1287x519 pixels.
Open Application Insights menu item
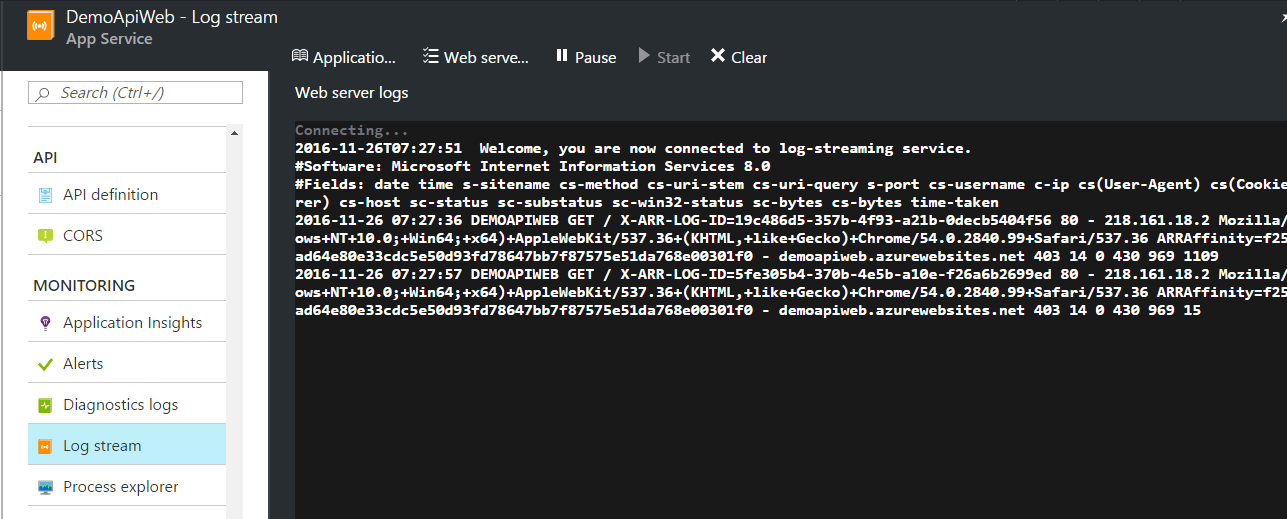132,323
